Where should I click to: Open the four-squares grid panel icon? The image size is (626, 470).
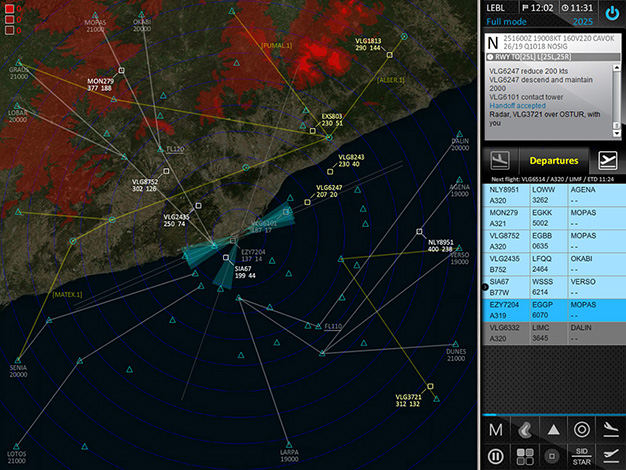[x=523, y=456]
